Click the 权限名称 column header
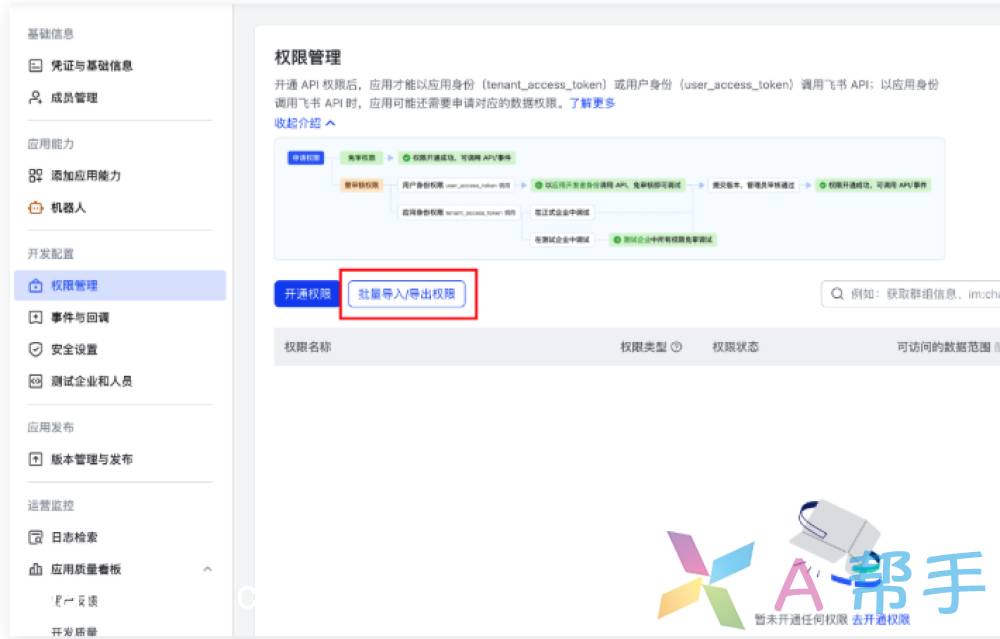The height and width of the screenshot is (639, 1000). pos(308,347)
